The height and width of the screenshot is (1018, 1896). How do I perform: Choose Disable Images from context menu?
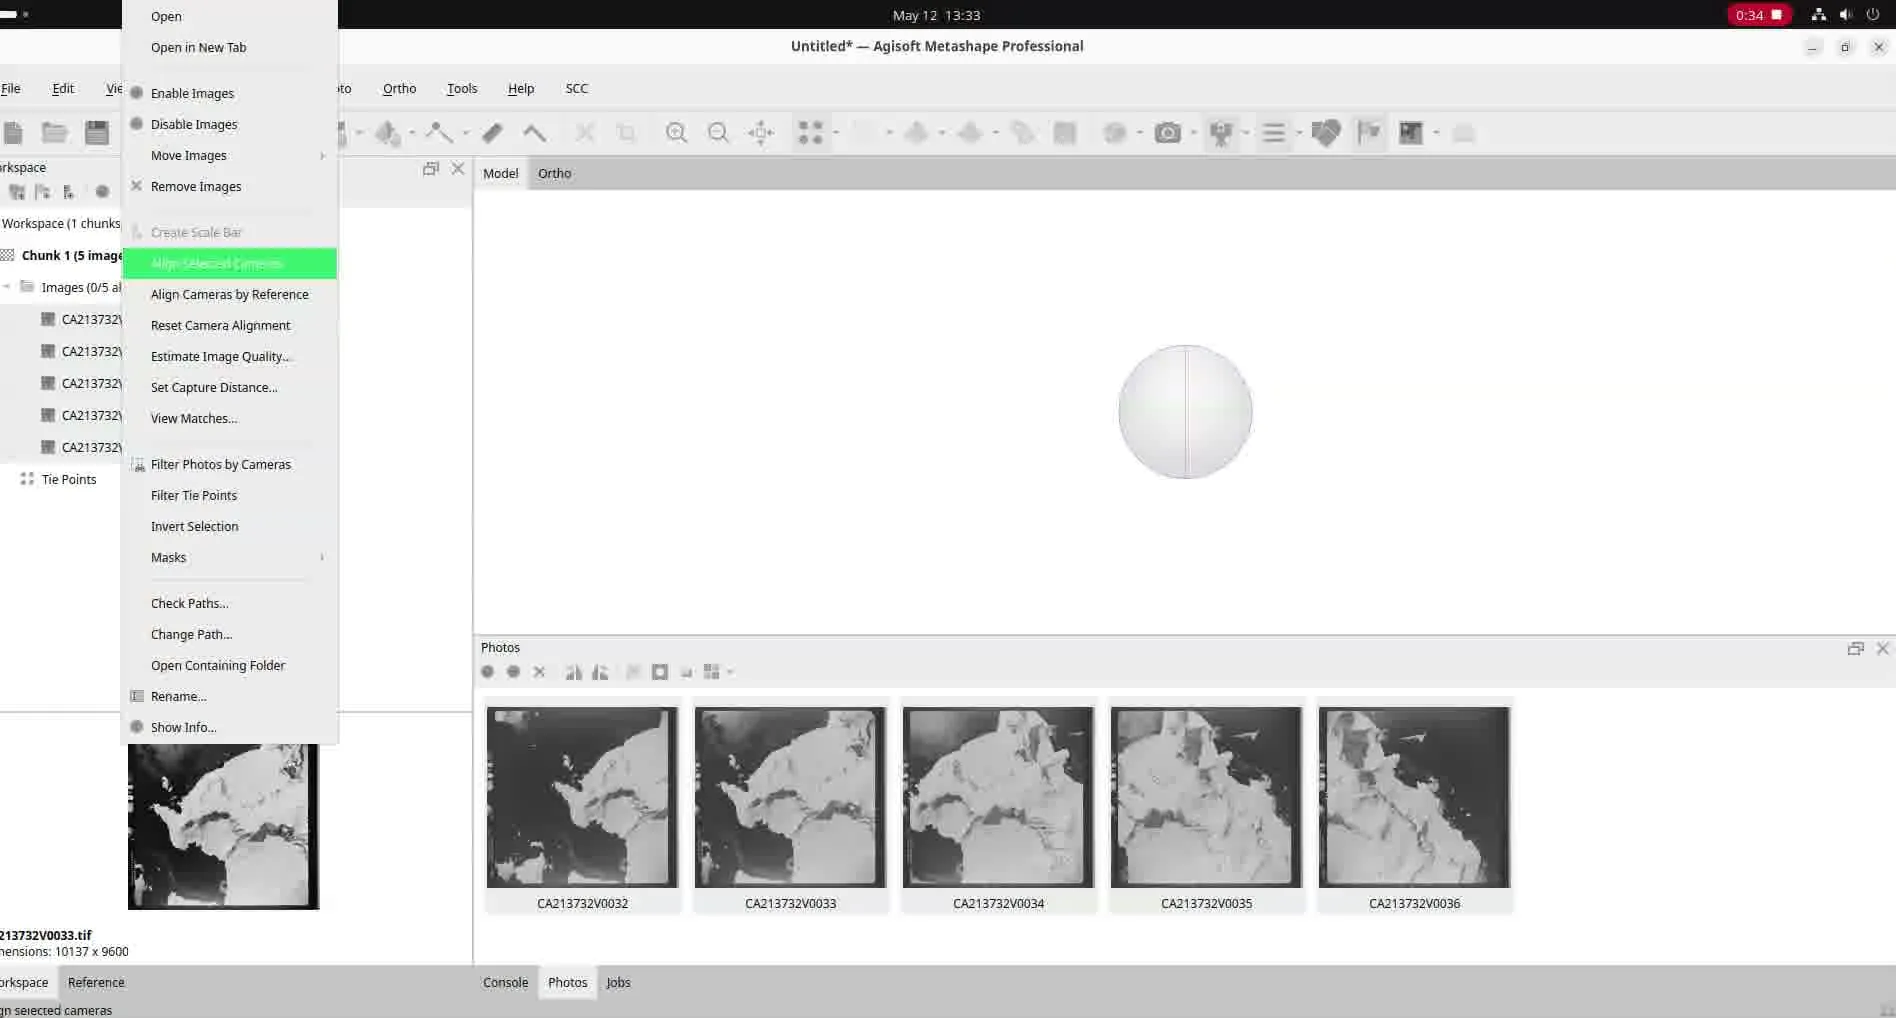[x=229, y=124]
